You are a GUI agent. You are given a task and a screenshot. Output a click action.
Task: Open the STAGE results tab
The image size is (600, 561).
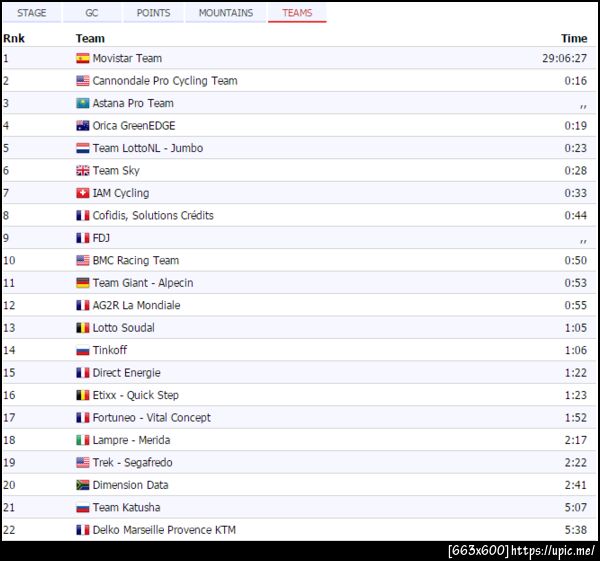point(32,13)
